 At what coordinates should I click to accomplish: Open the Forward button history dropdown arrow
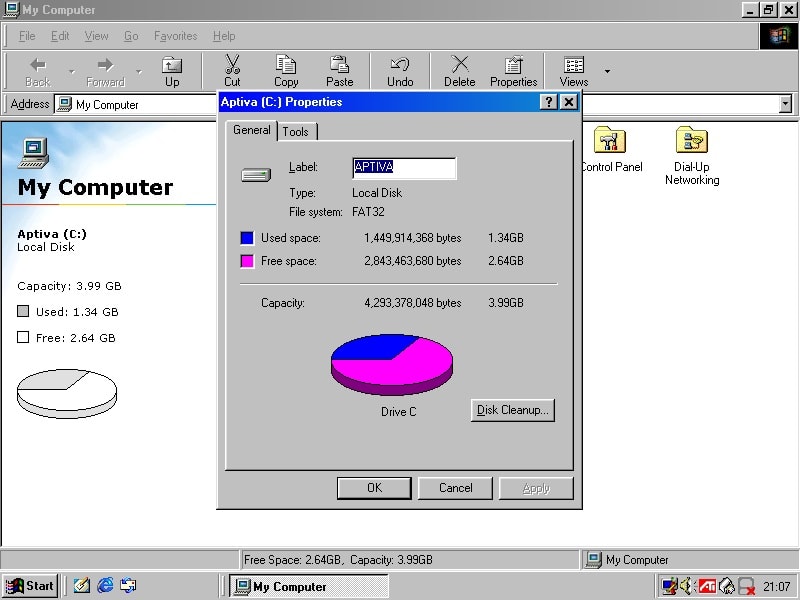[139, 71]
